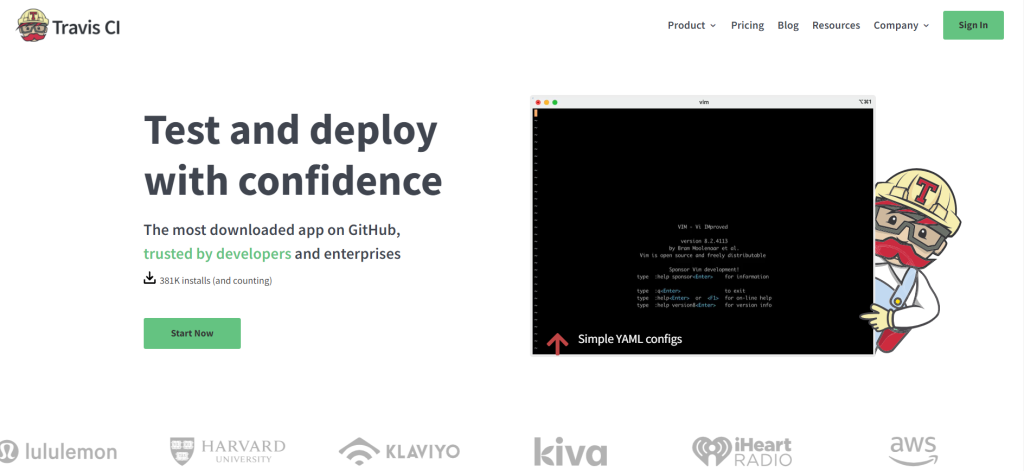
Task: Click the lululemon logo
Action: click(x=58, y=451)
